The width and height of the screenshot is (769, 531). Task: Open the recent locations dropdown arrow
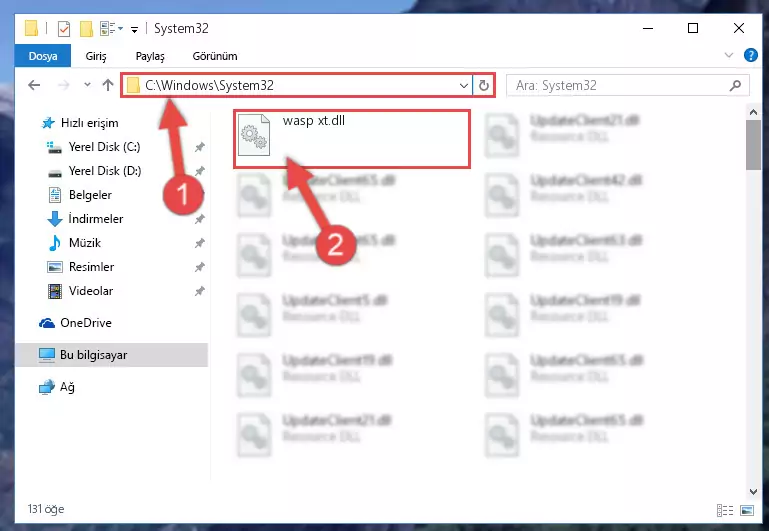[x=87, y=85]
